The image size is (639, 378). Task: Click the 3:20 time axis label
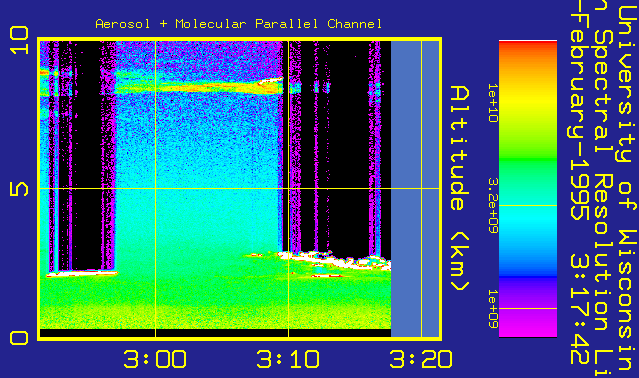[x=421, y=359]
